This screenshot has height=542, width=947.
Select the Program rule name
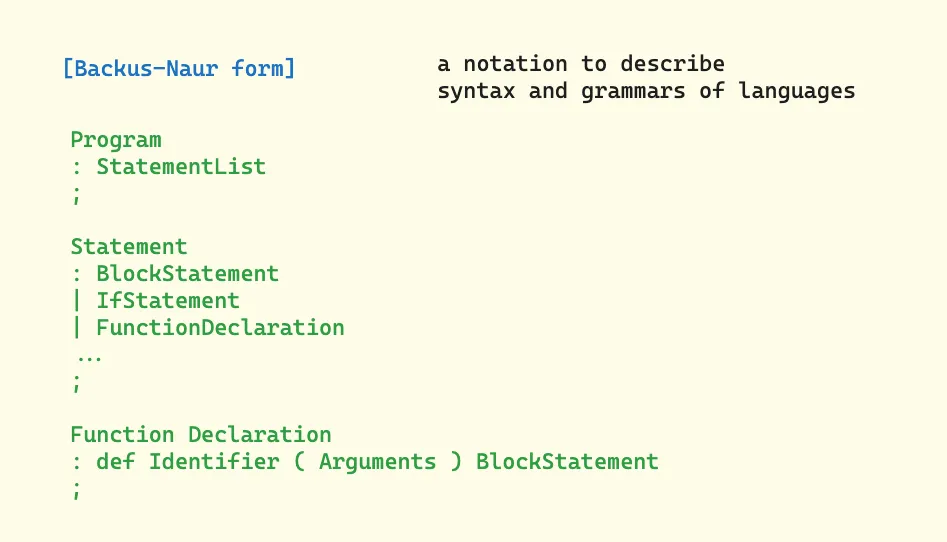(x=115, y=140)
